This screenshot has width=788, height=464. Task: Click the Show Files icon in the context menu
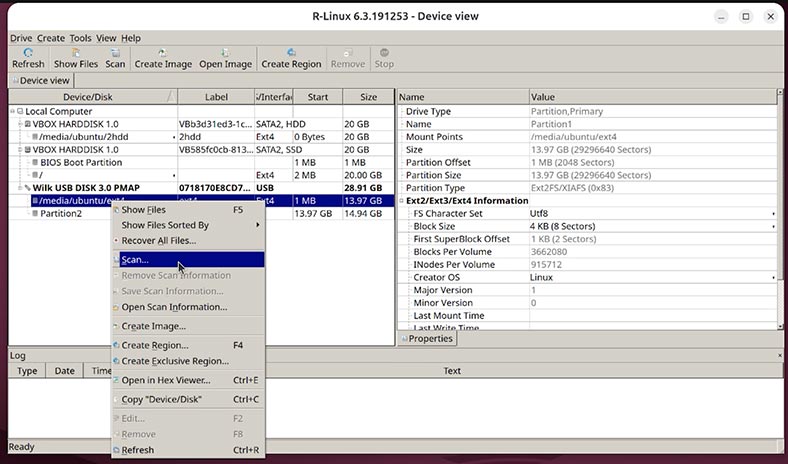point(116,210)
